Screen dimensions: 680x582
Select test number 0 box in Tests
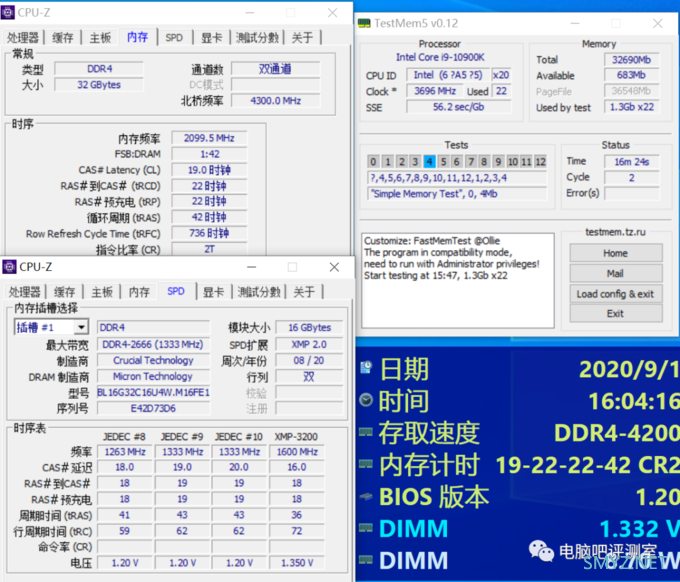(x=373, y=162)
